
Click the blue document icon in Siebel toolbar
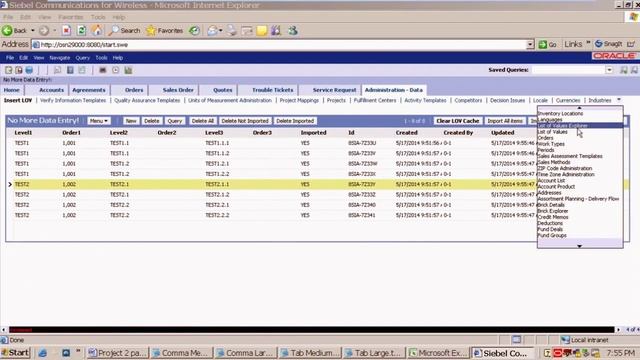(x=70, y=70)
